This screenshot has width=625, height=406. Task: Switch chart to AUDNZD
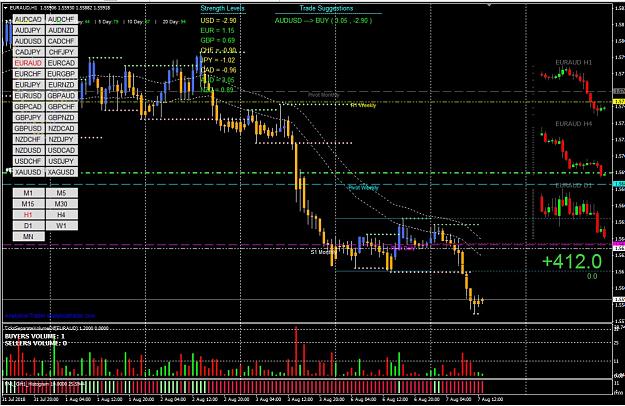(61, 30)
